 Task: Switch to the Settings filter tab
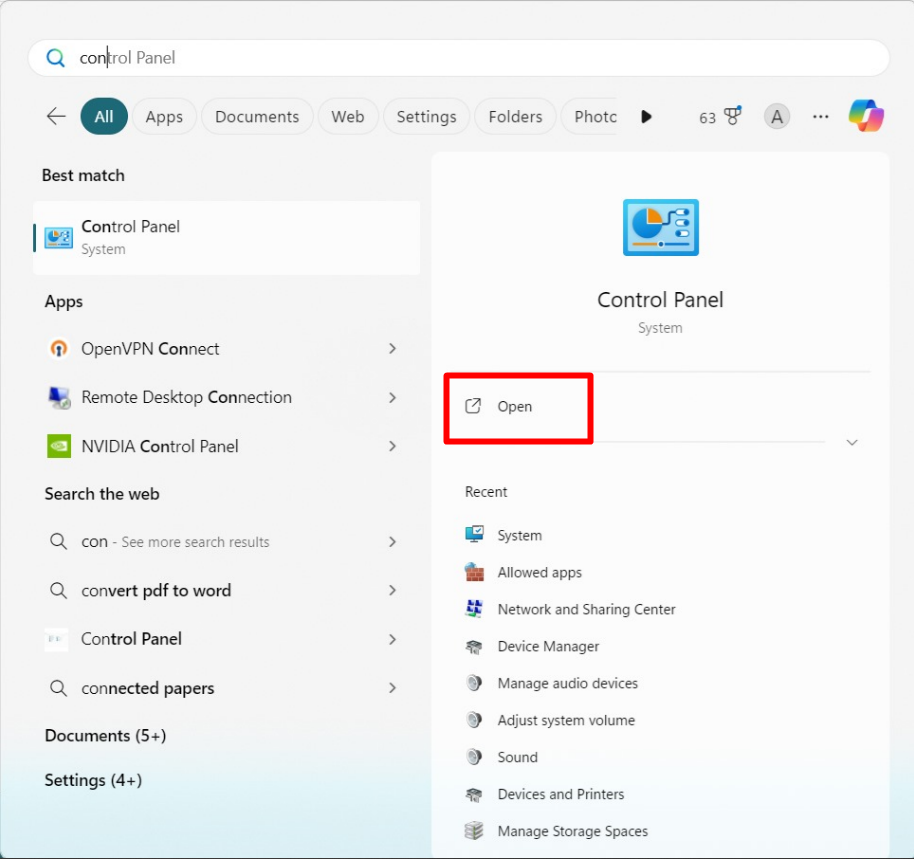[427, 117]
